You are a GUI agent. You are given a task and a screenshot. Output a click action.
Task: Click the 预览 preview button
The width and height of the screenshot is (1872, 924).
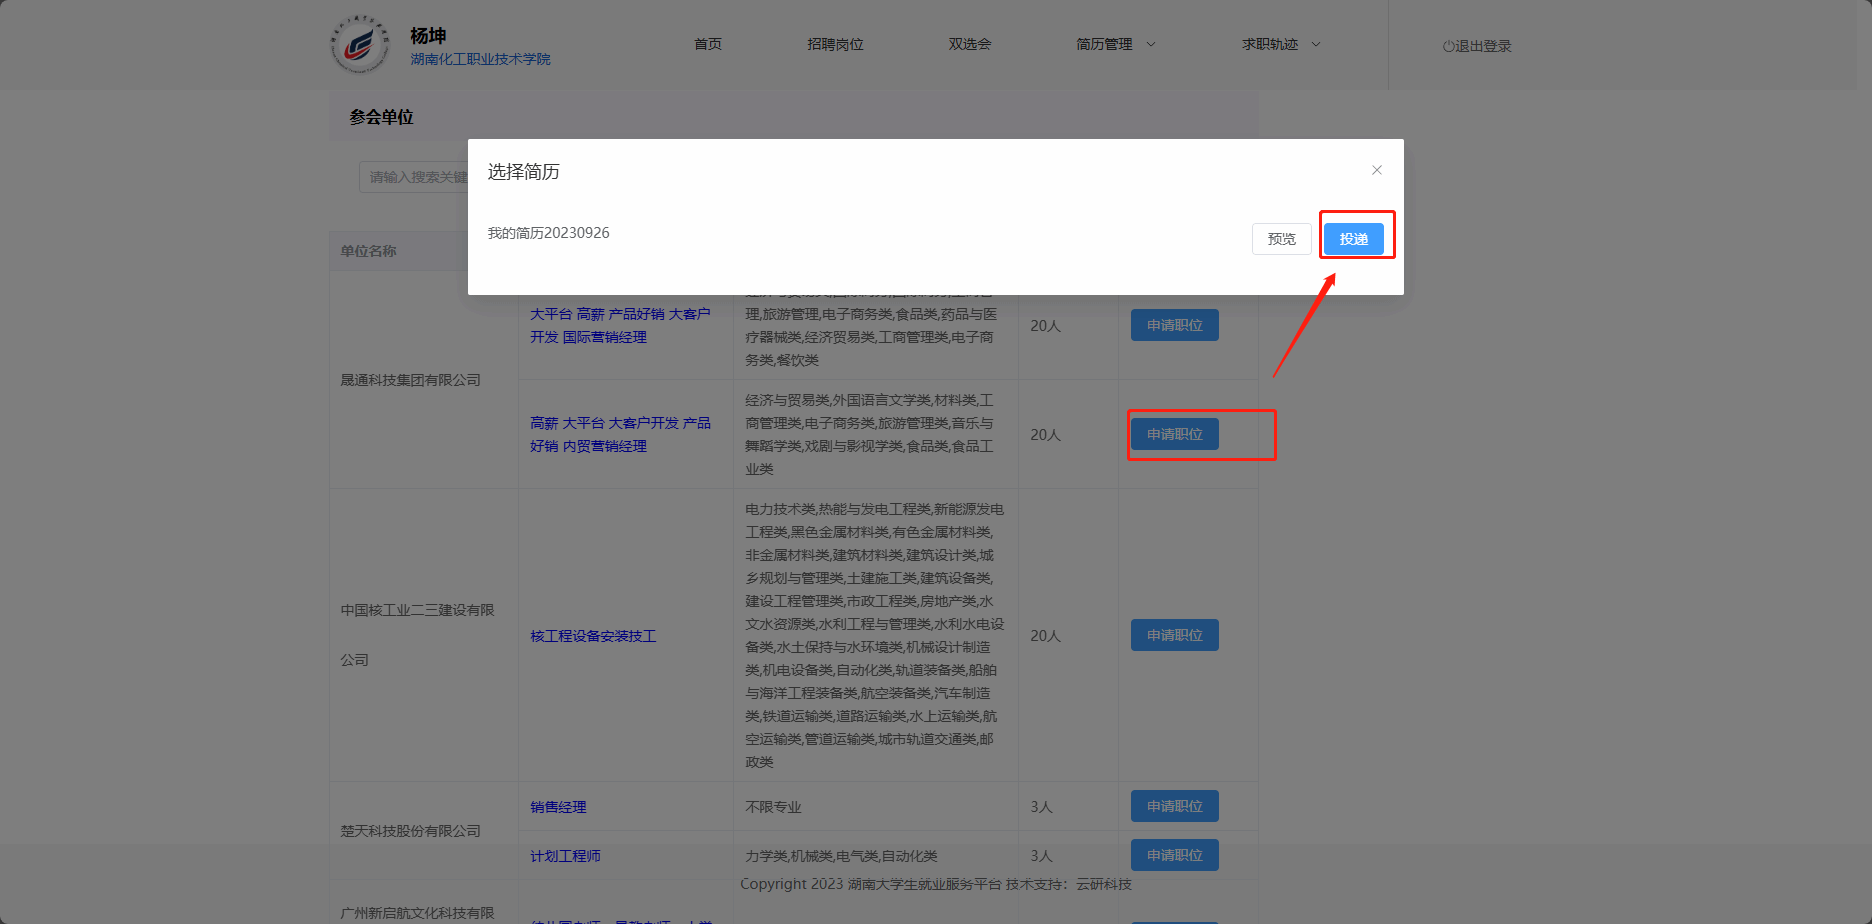[x=1281, y=239]
